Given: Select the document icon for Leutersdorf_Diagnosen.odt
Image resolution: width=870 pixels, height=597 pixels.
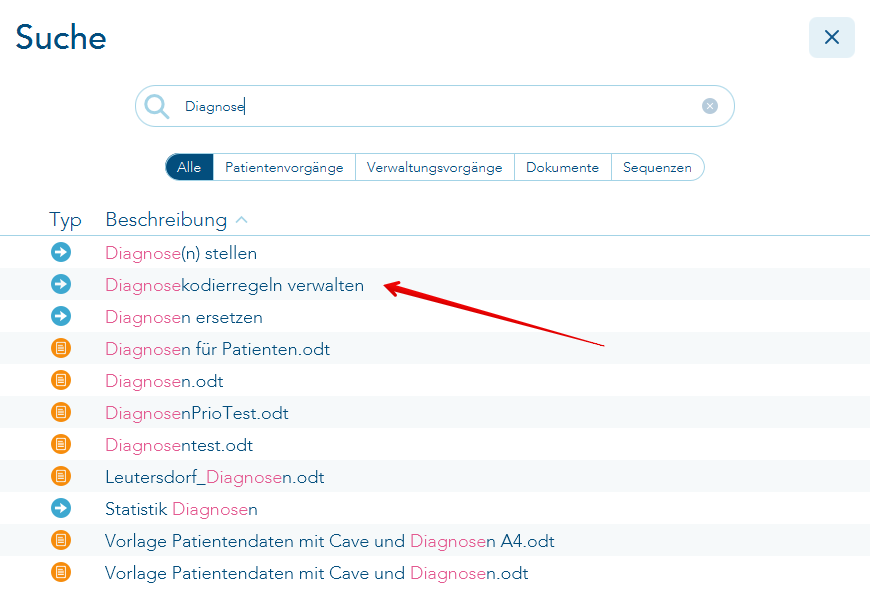Looking at the screenshot, I should 61,476.
